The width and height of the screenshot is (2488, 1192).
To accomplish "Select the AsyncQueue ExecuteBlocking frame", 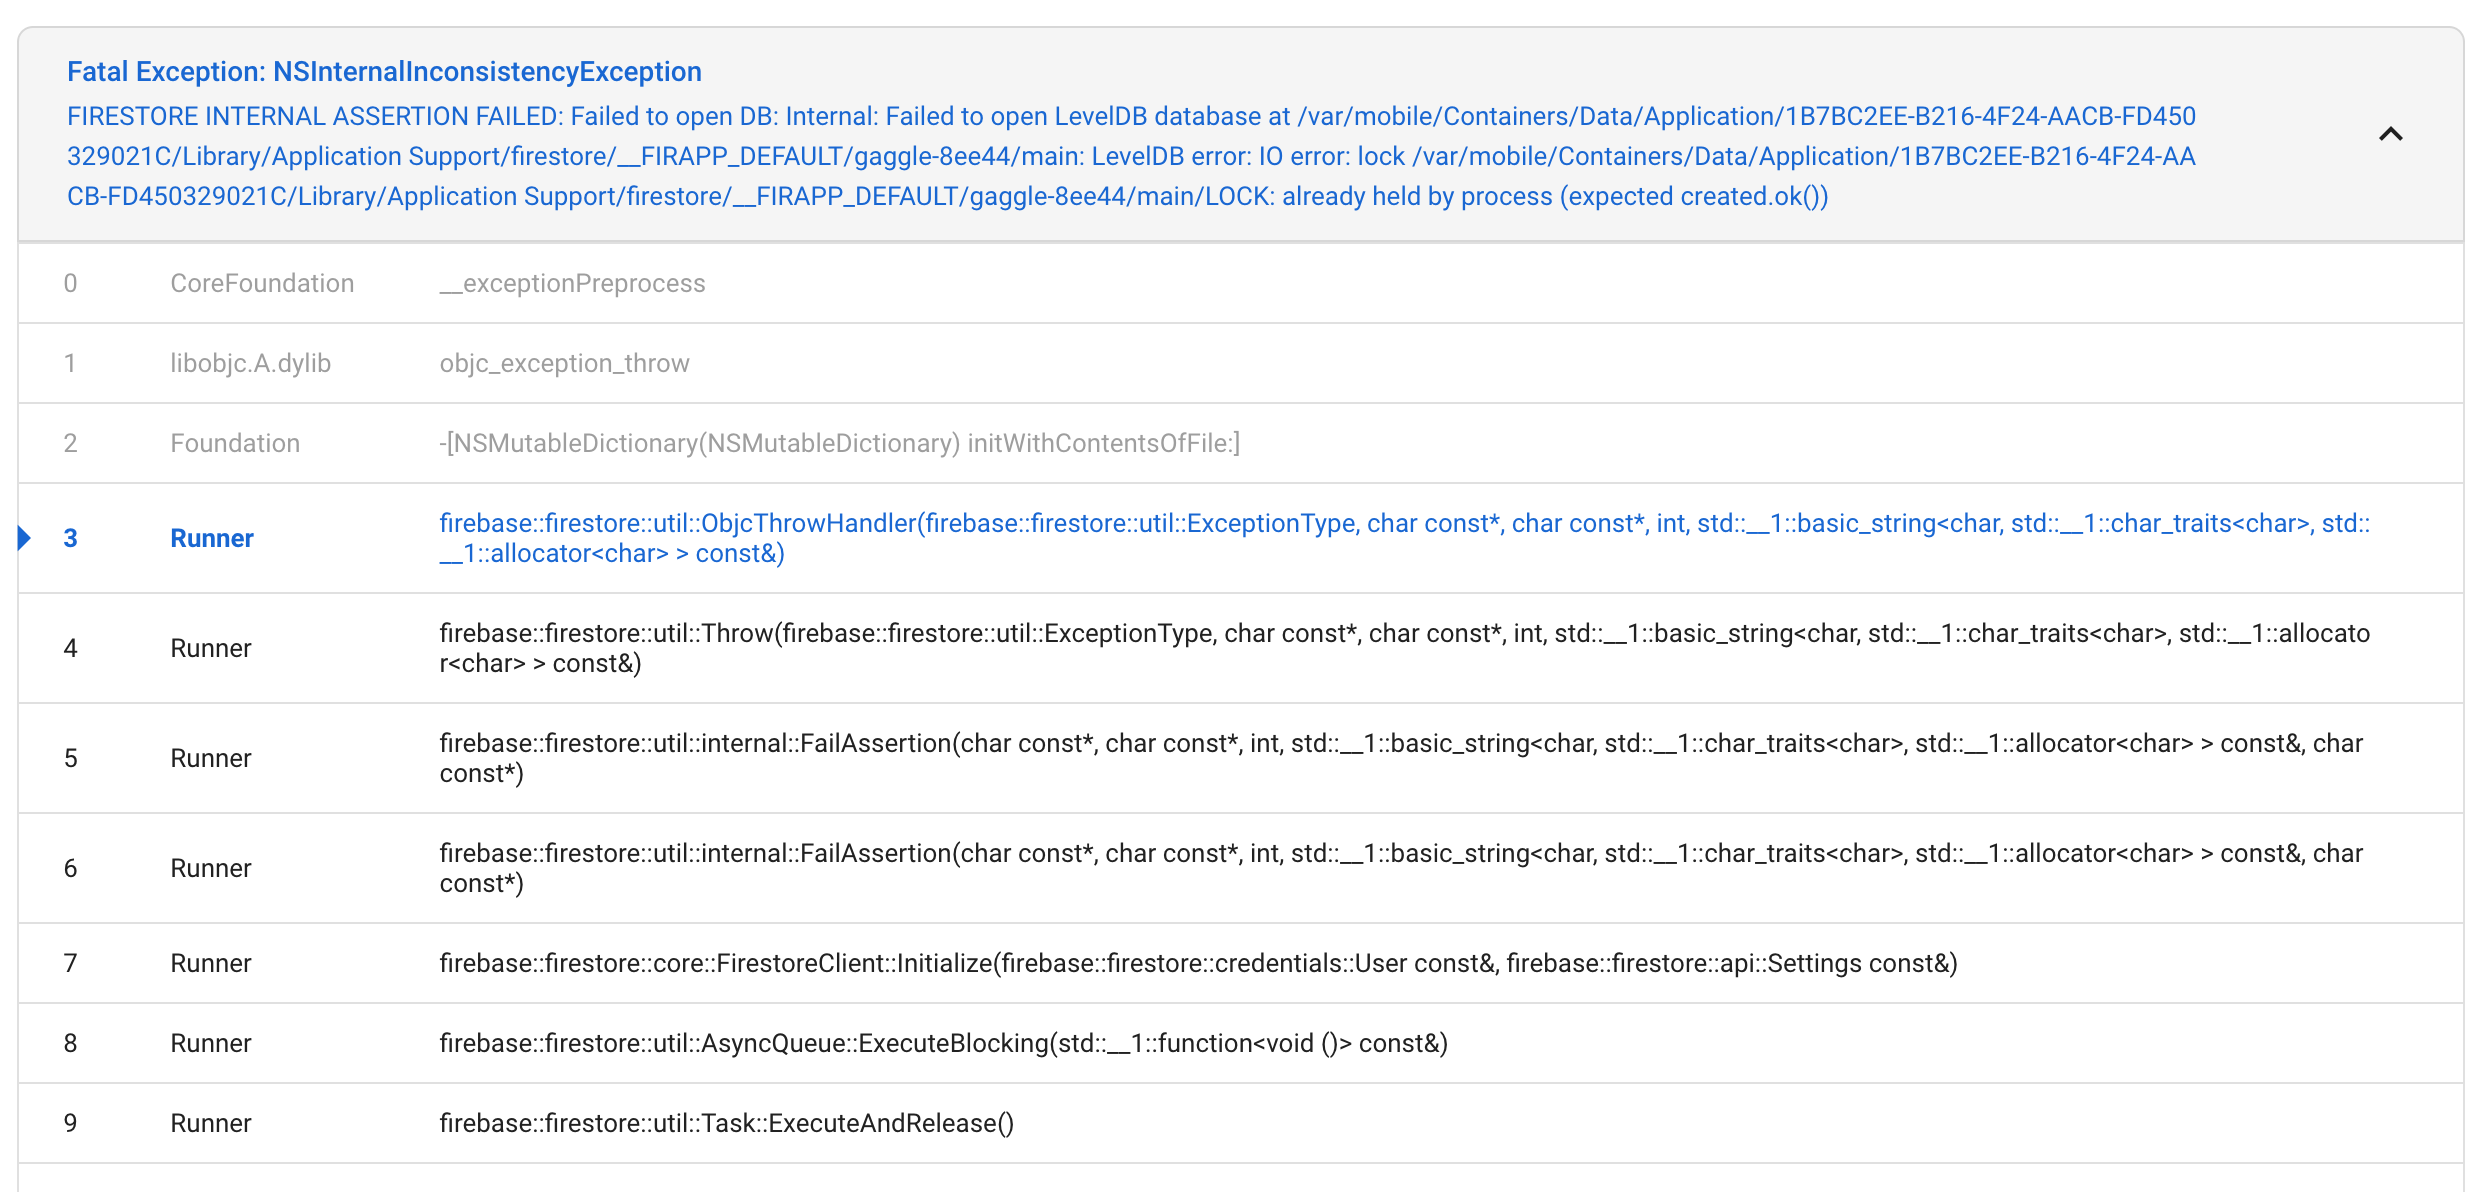I will point(944,1043).
